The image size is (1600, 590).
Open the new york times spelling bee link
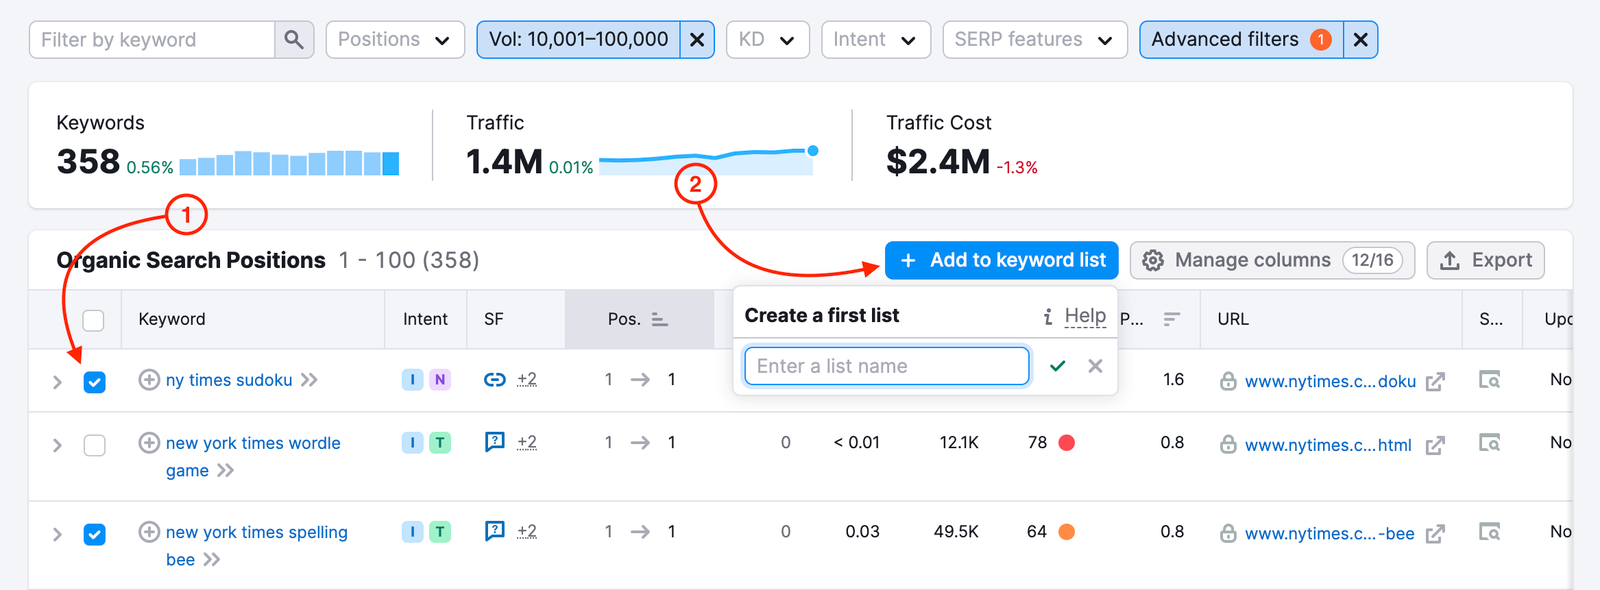click(x=257, y=545)
